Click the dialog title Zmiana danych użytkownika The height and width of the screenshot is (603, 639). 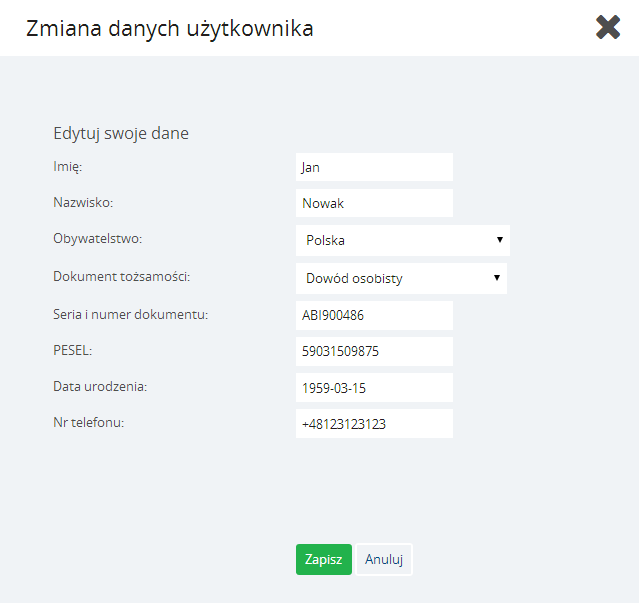coord(170,29)
